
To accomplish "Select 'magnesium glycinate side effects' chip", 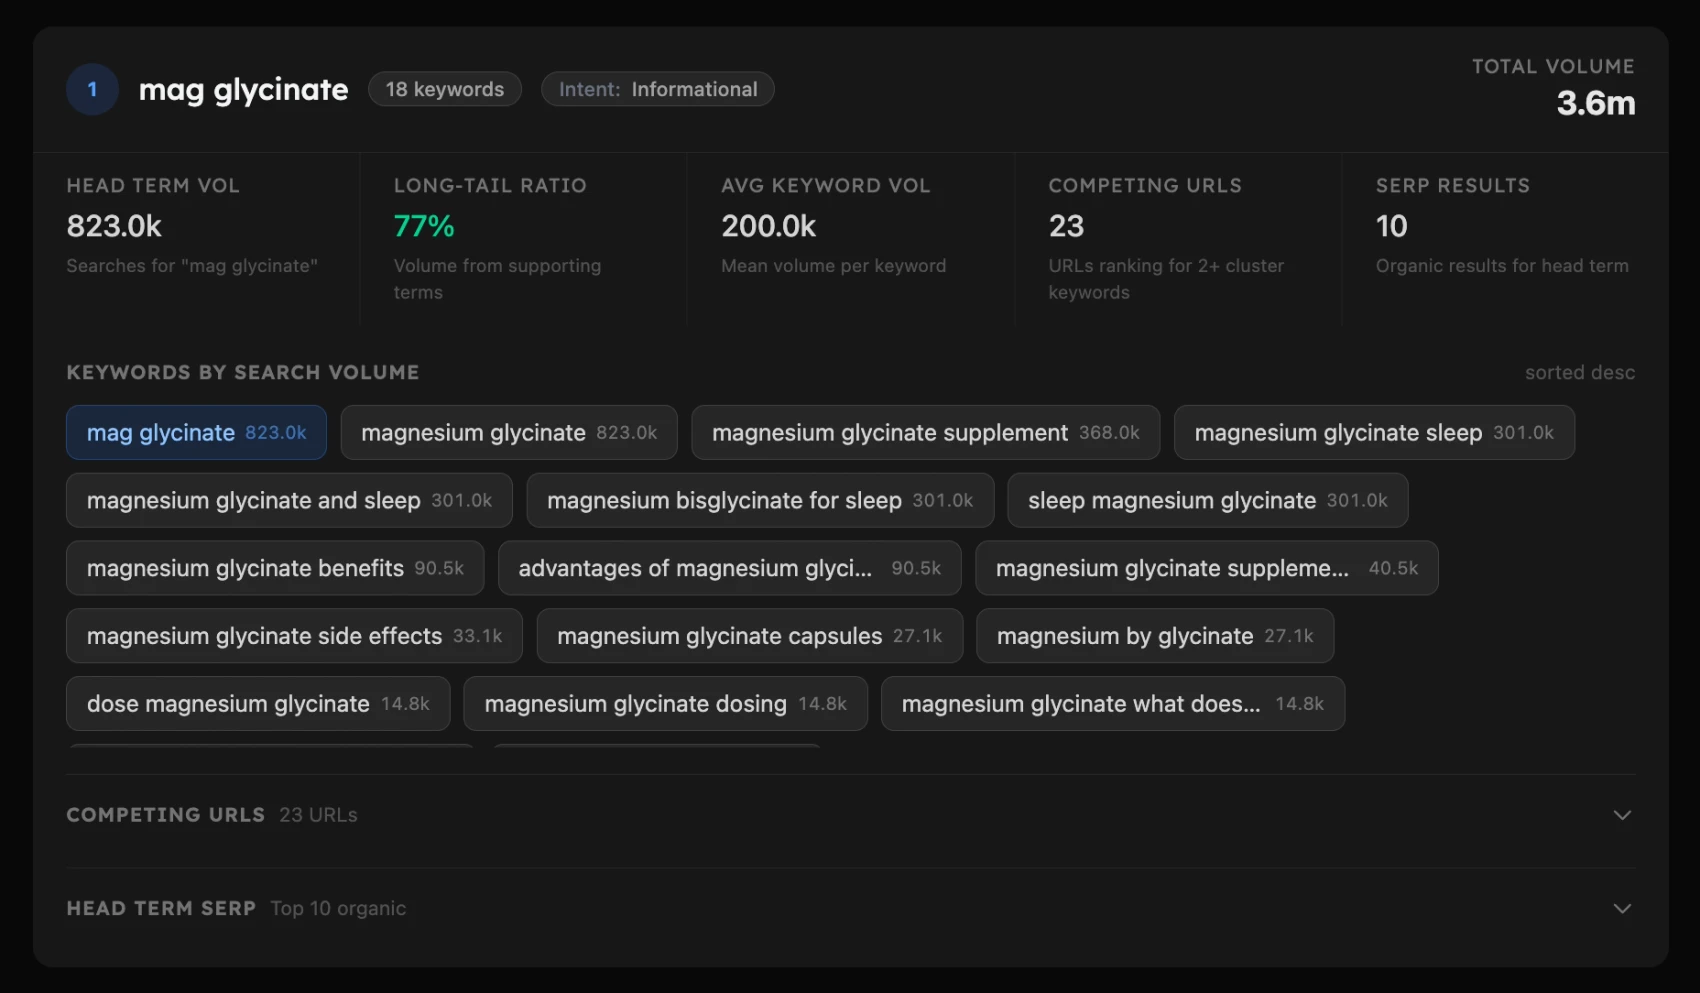I will 294,636.
